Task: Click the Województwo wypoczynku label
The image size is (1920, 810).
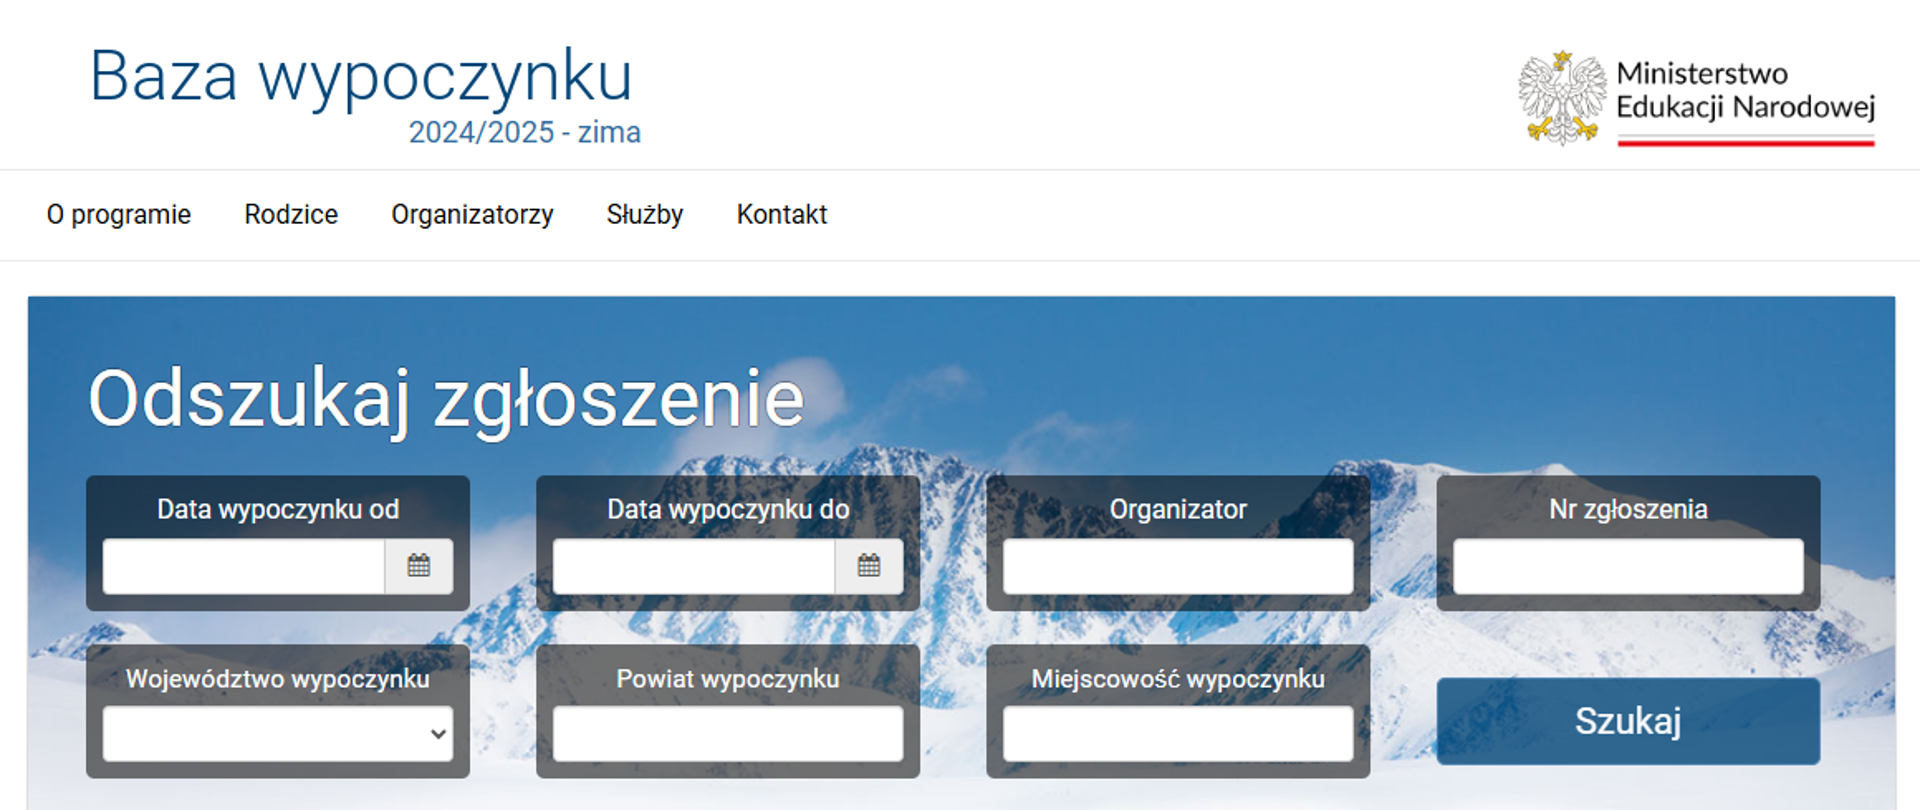Action: coord(277,679)
